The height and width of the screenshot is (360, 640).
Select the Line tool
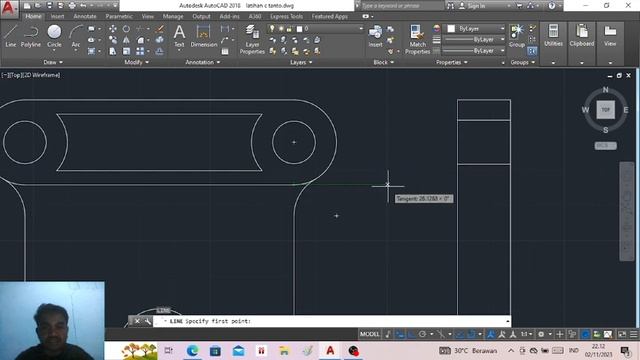[11, 36]
